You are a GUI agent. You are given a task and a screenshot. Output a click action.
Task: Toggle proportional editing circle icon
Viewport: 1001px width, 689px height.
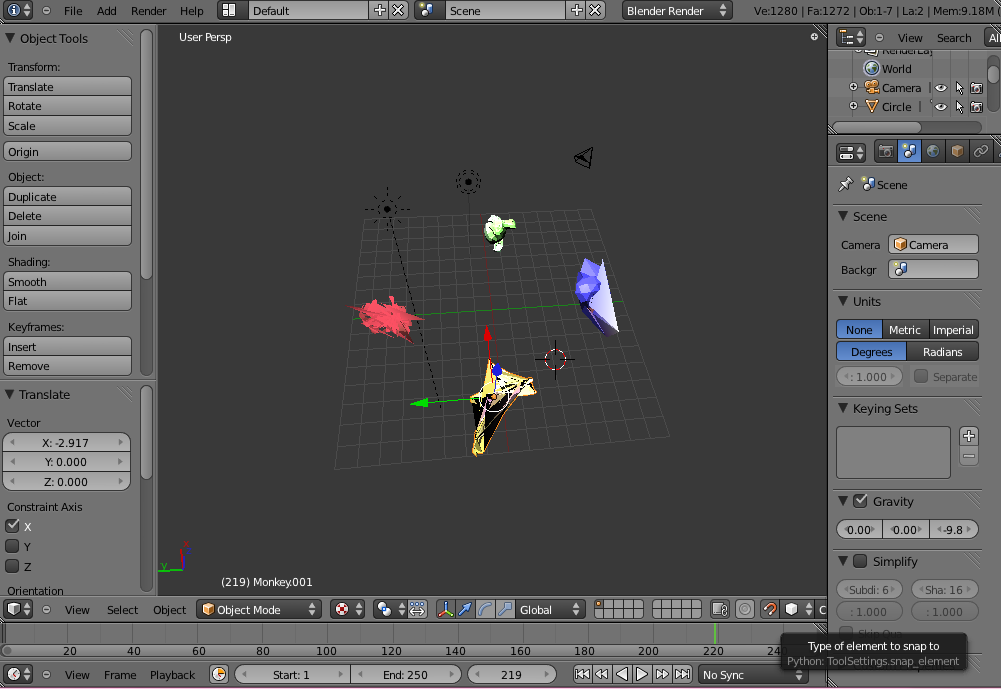(744, 609)
